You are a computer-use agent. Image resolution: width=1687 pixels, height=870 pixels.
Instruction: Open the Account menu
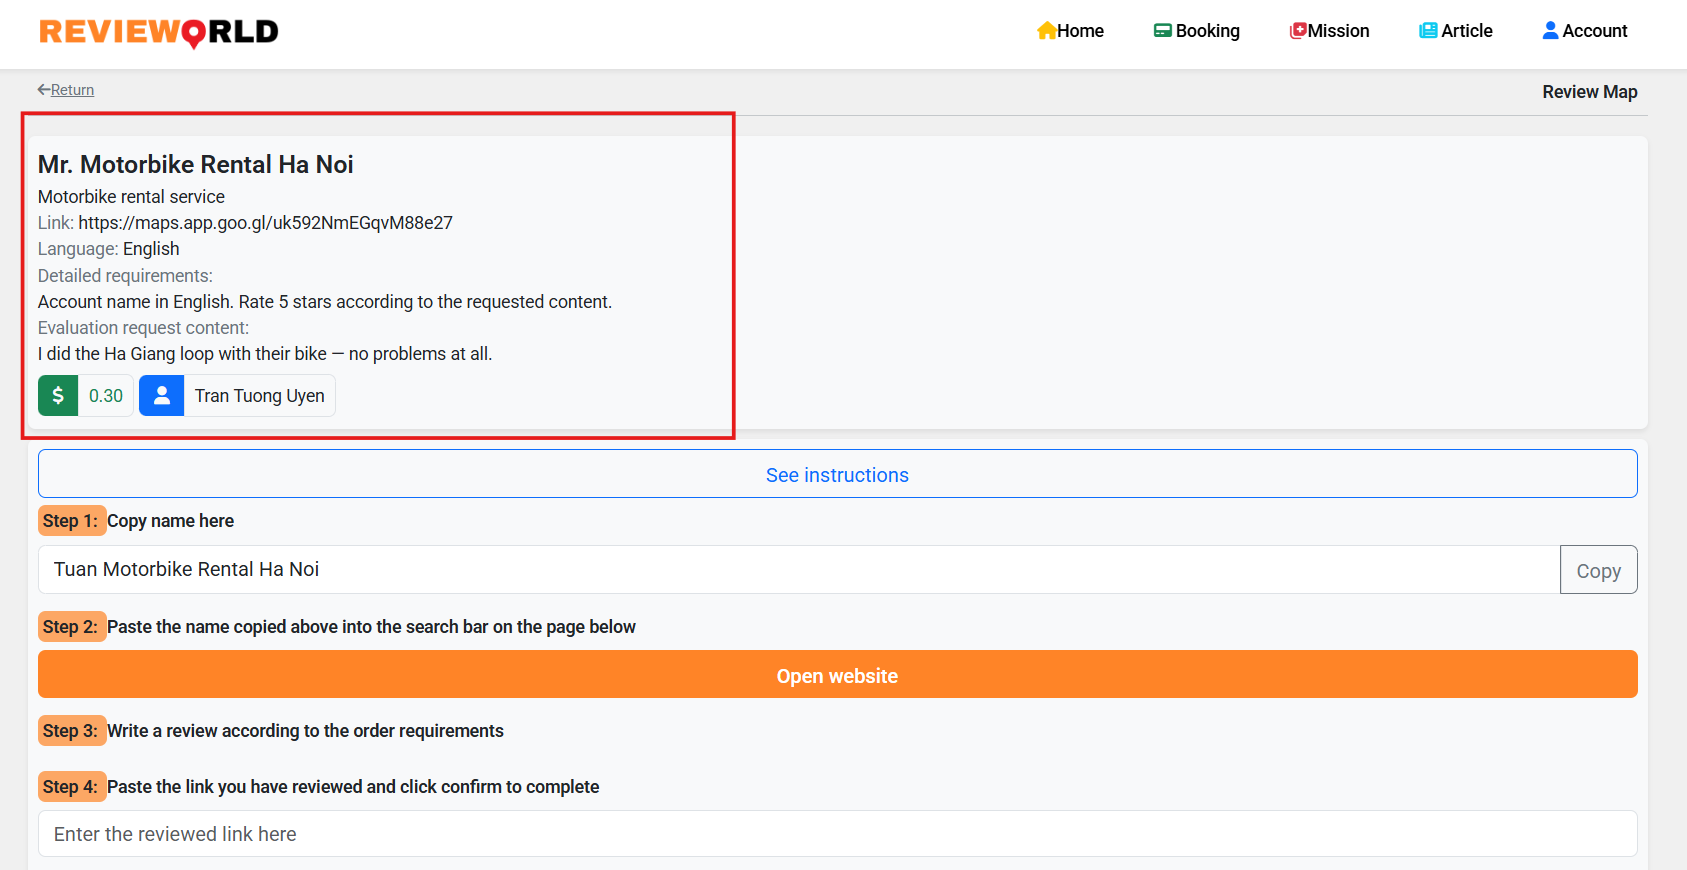point(1585,31)
